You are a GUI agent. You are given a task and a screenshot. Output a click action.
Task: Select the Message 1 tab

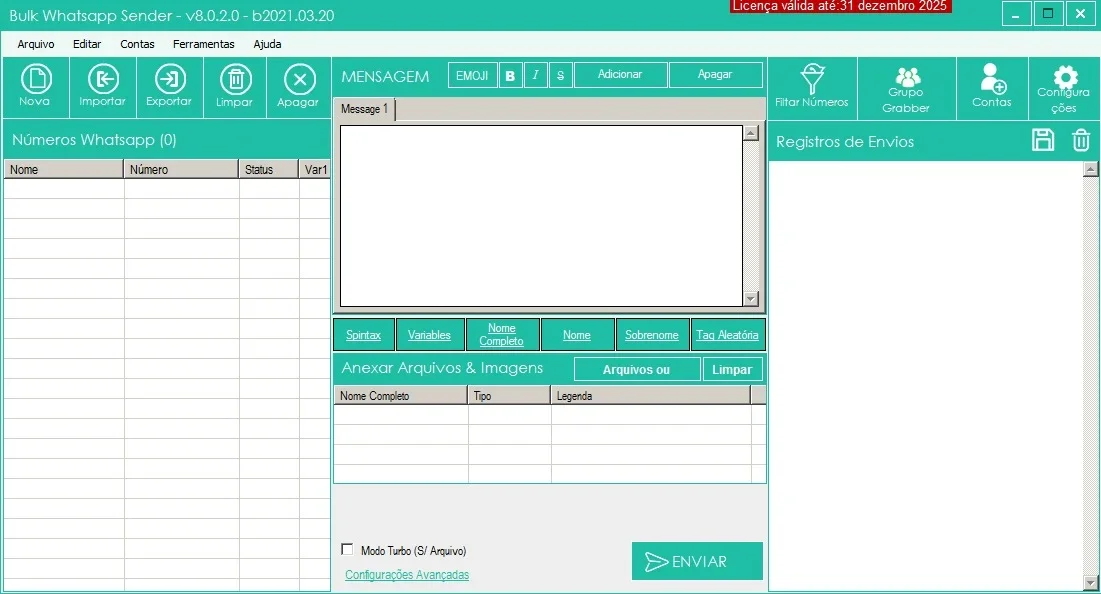click(364, 109)
